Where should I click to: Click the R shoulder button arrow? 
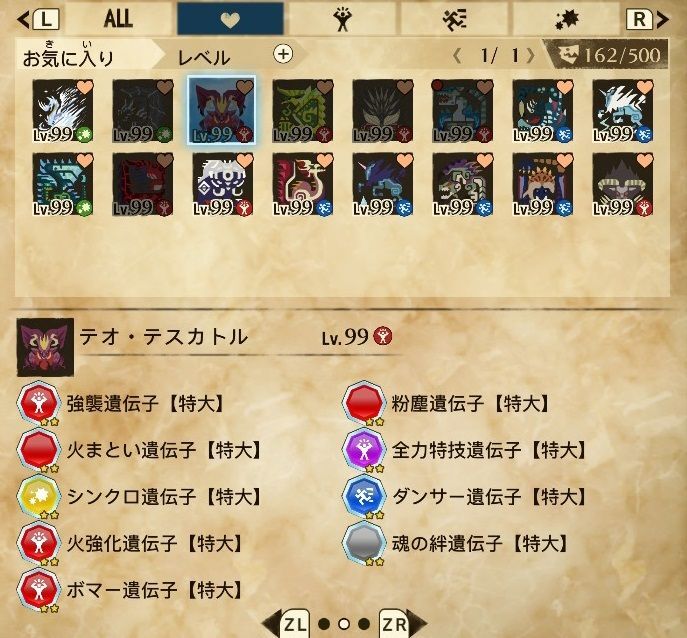(x=647, y=19)
